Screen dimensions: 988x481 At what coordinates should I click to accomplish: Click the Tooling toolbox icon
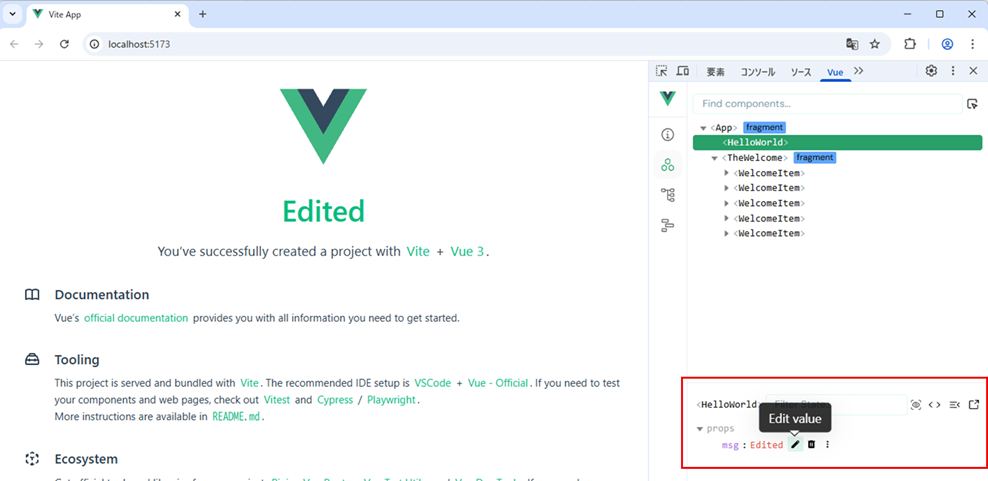(32, 360)
